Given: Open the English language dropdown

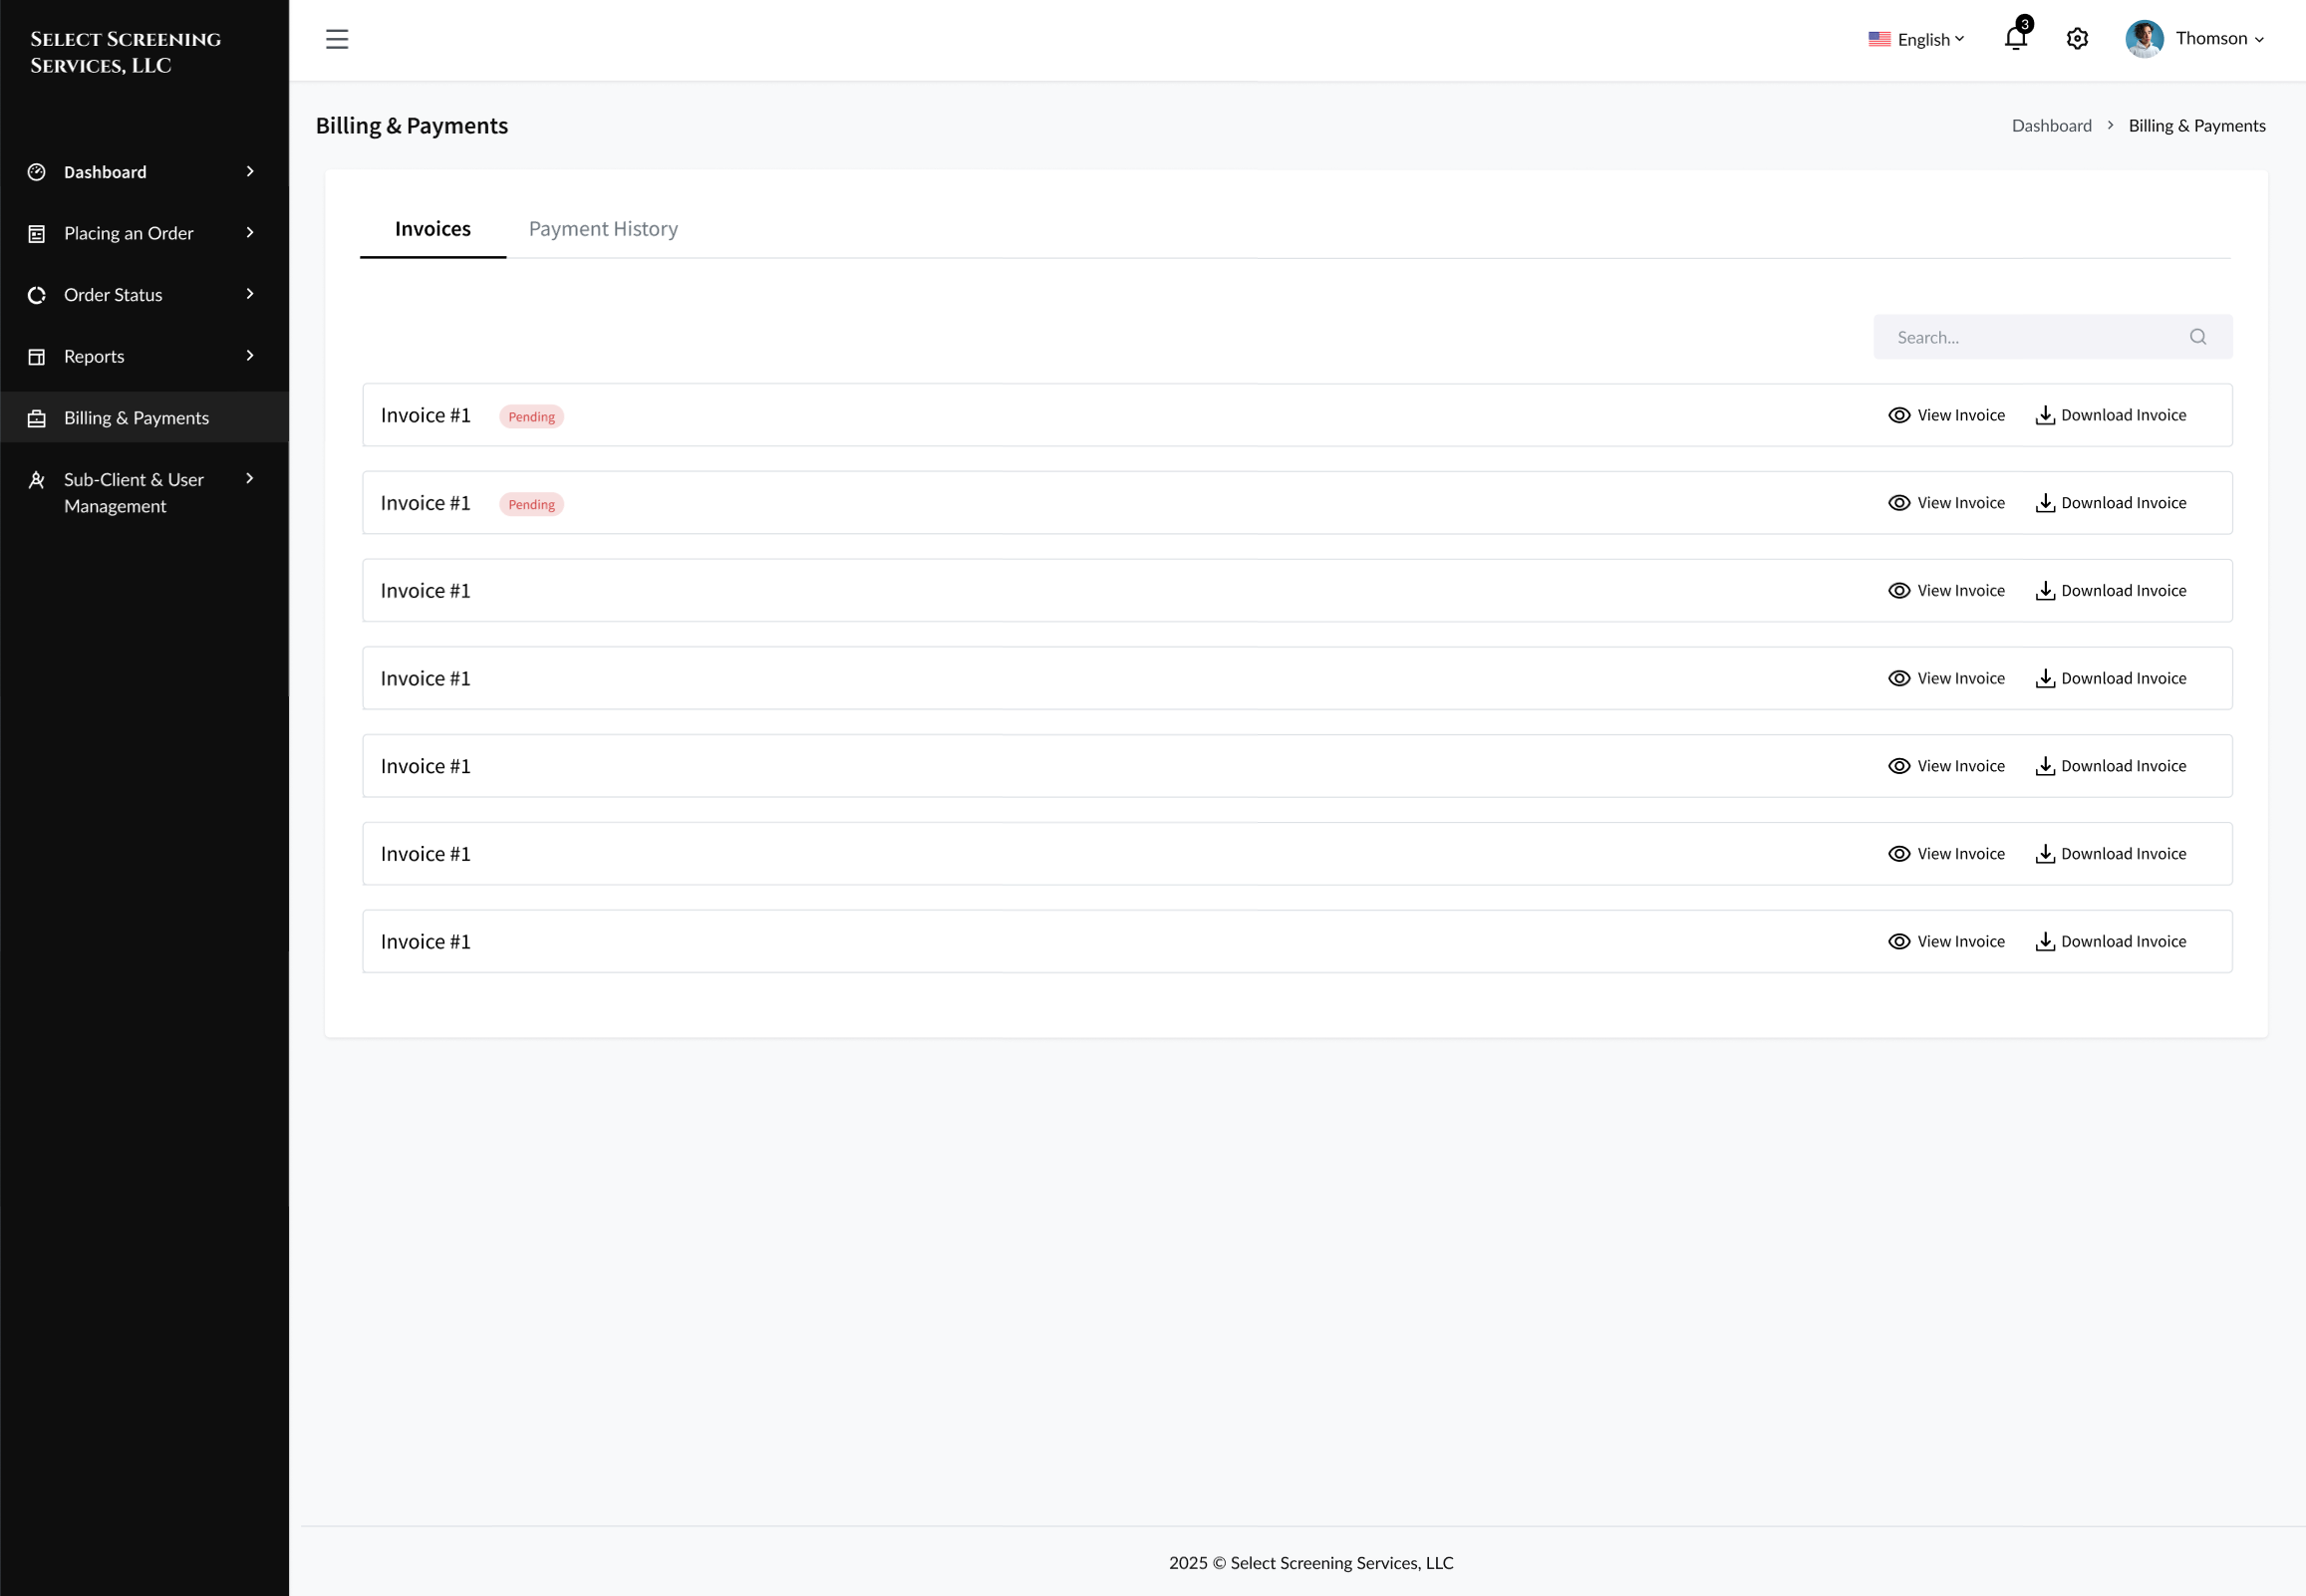Looking at the screenshot, I should [x=1930, y=39].
